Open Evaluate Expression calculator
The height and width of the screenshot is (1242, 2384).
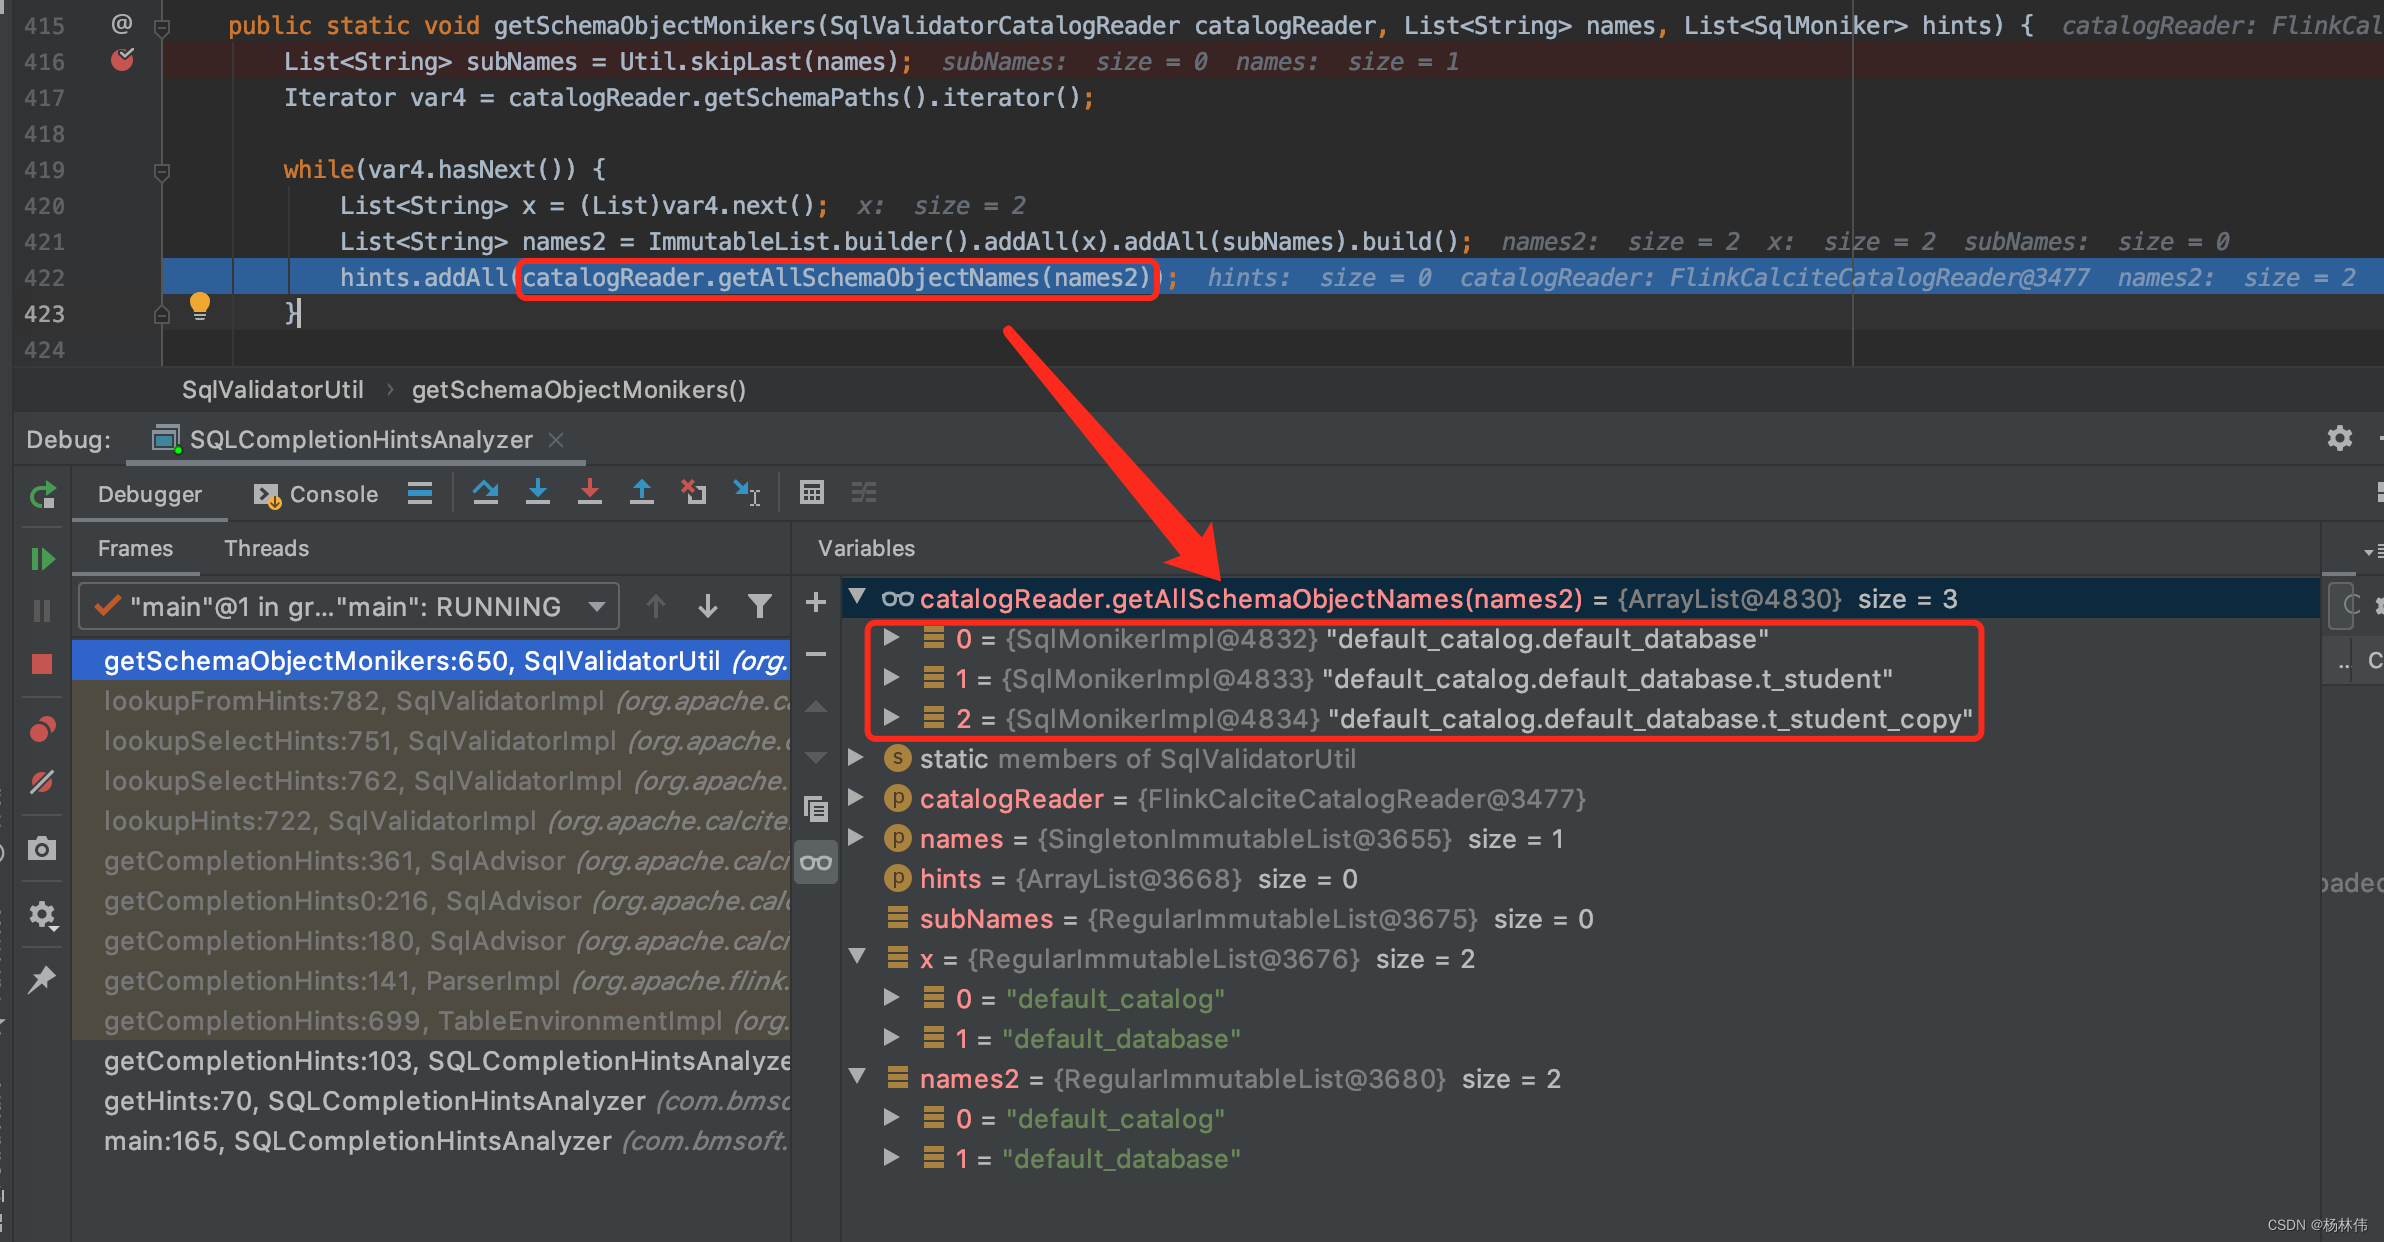(812, 493)
